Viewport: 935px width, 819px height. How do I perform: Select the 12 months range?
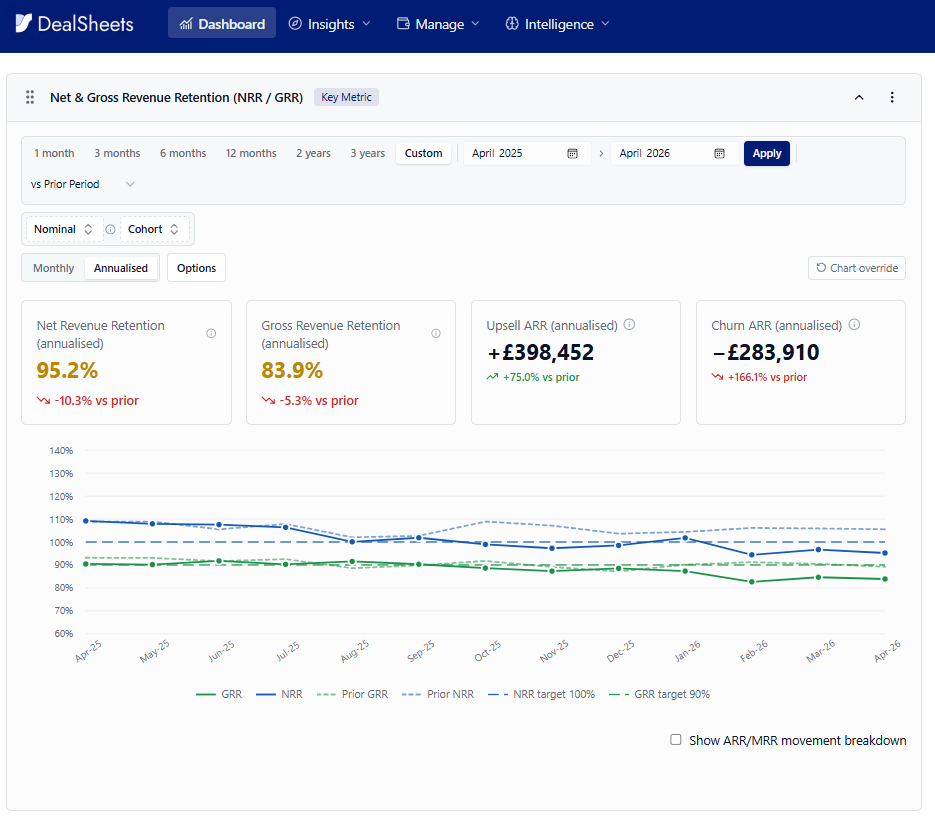pyautogui.click(x=251, y=153)
